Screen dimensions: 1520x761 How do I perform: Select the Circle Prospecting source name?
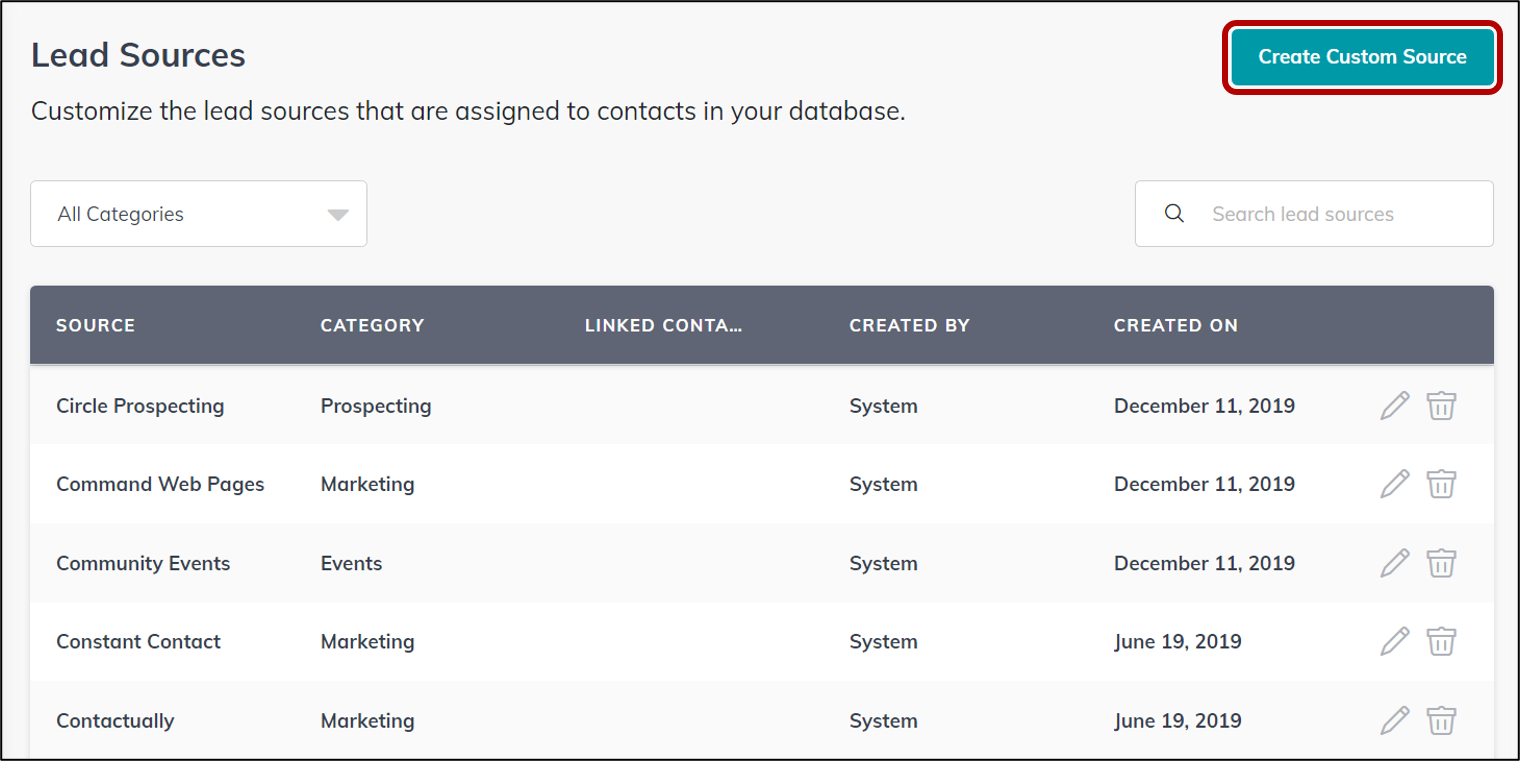(140, 406)
